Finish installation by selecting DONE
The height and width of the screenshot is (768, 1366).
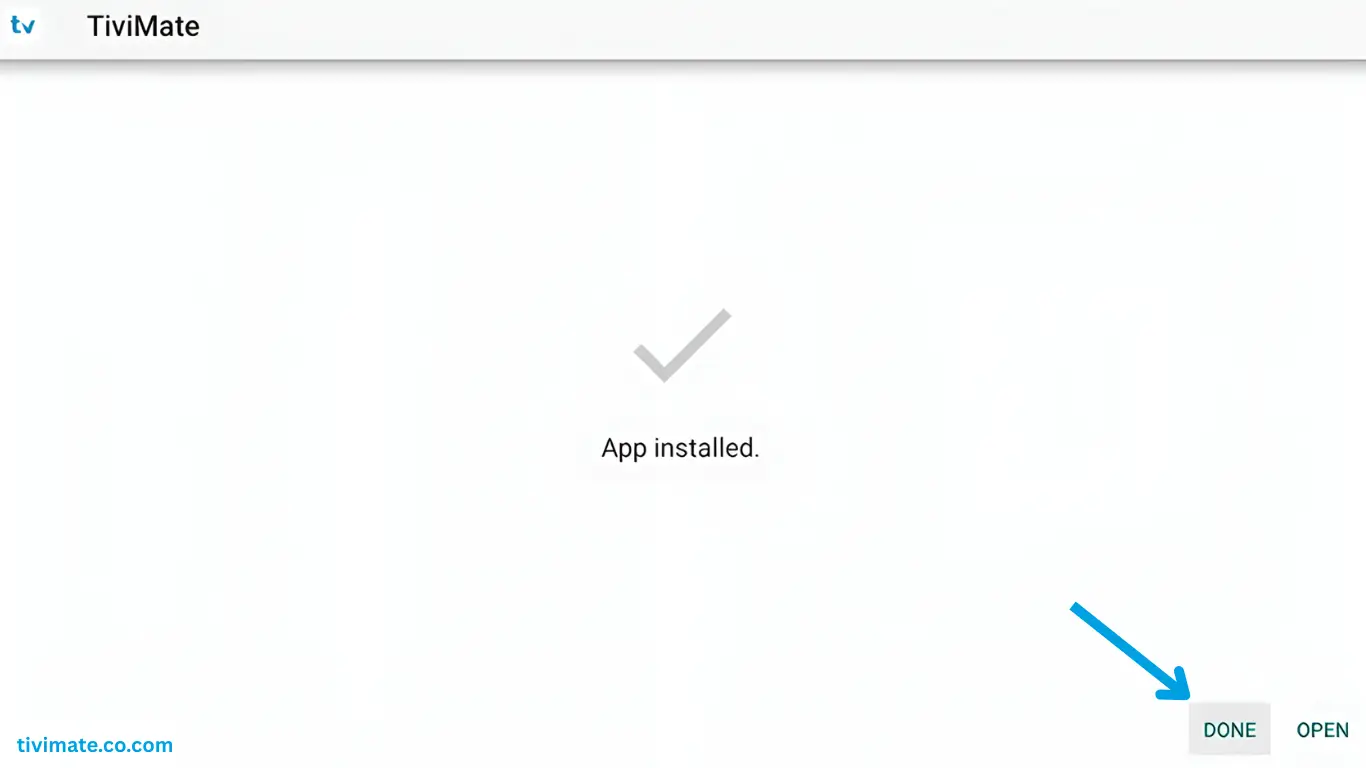click(x=1229, y=729)
